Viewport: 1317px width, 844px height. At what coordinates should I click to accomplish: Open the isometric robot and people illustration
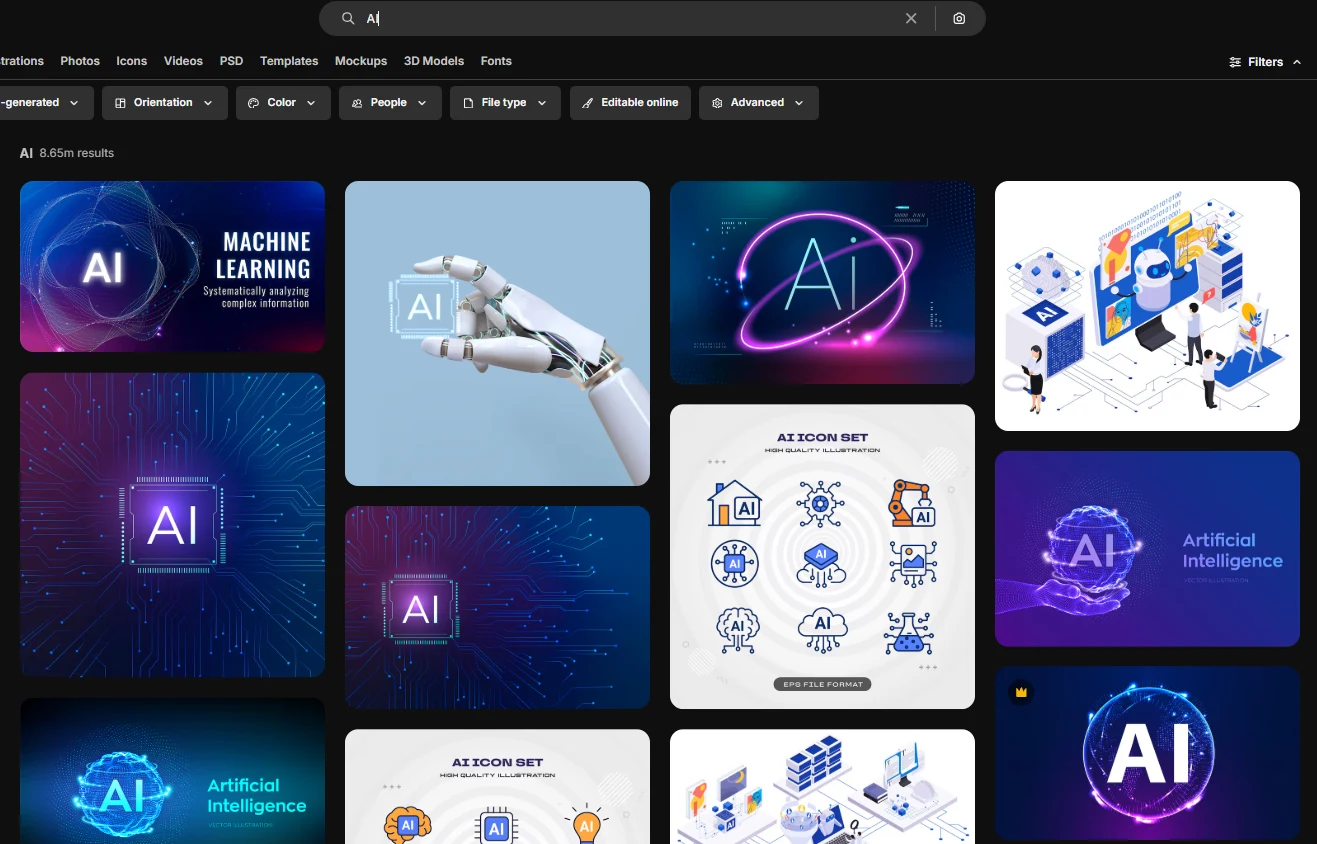(x=1147, y=306)
